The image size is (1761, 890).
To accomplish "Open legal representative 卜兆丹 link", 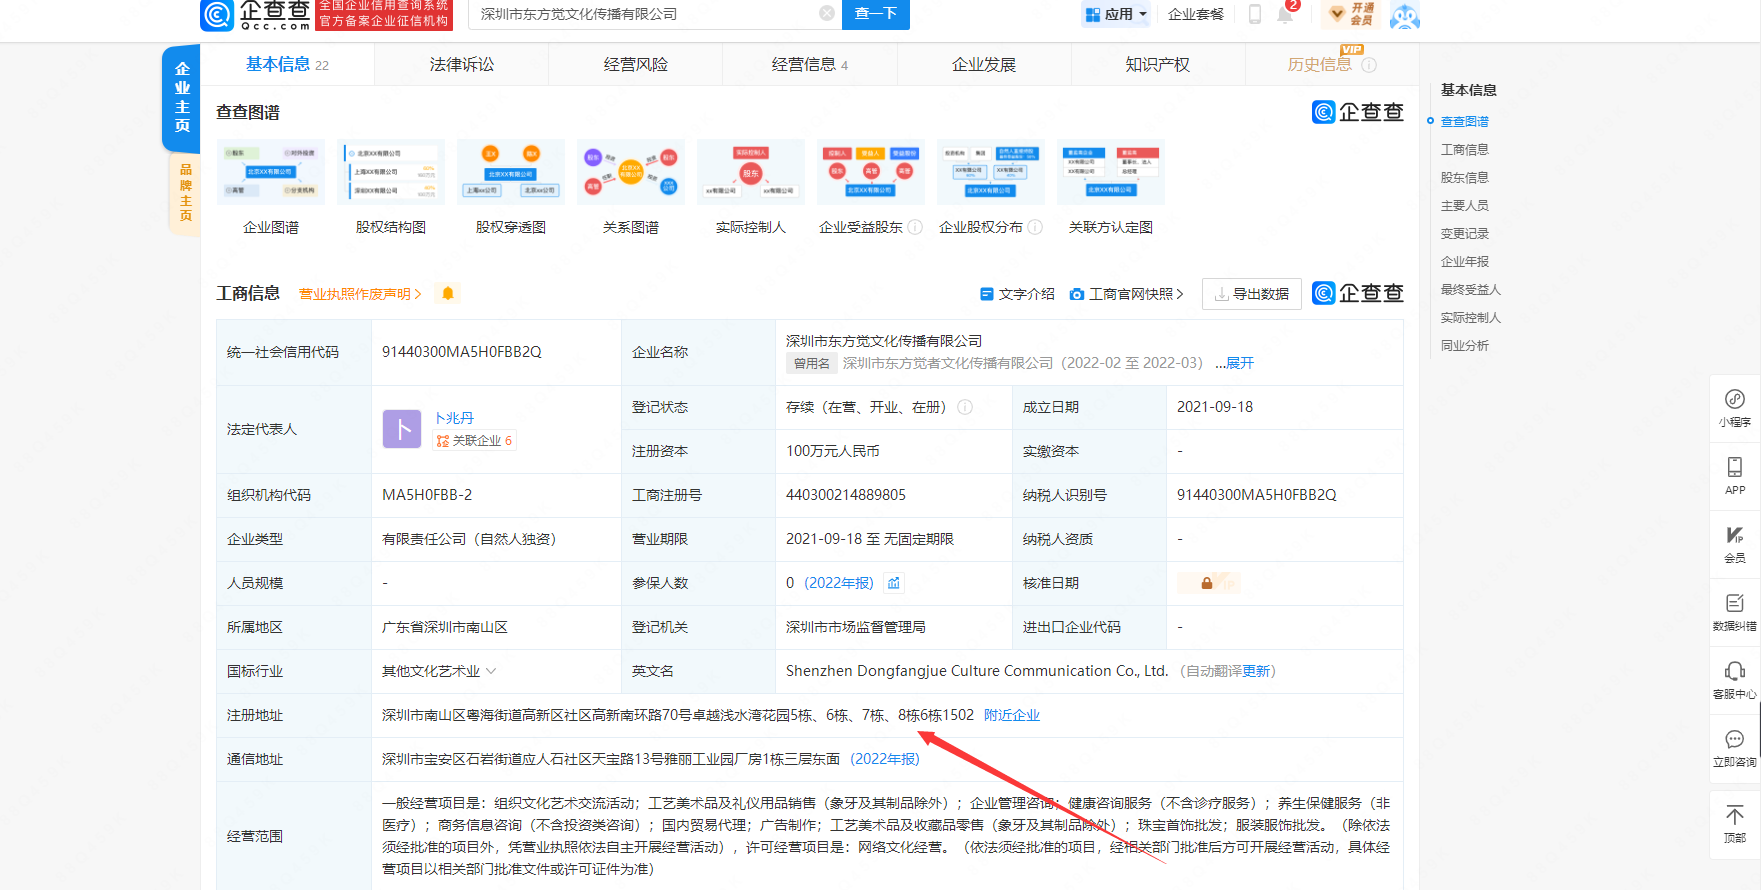I will [x=454, y=418].
